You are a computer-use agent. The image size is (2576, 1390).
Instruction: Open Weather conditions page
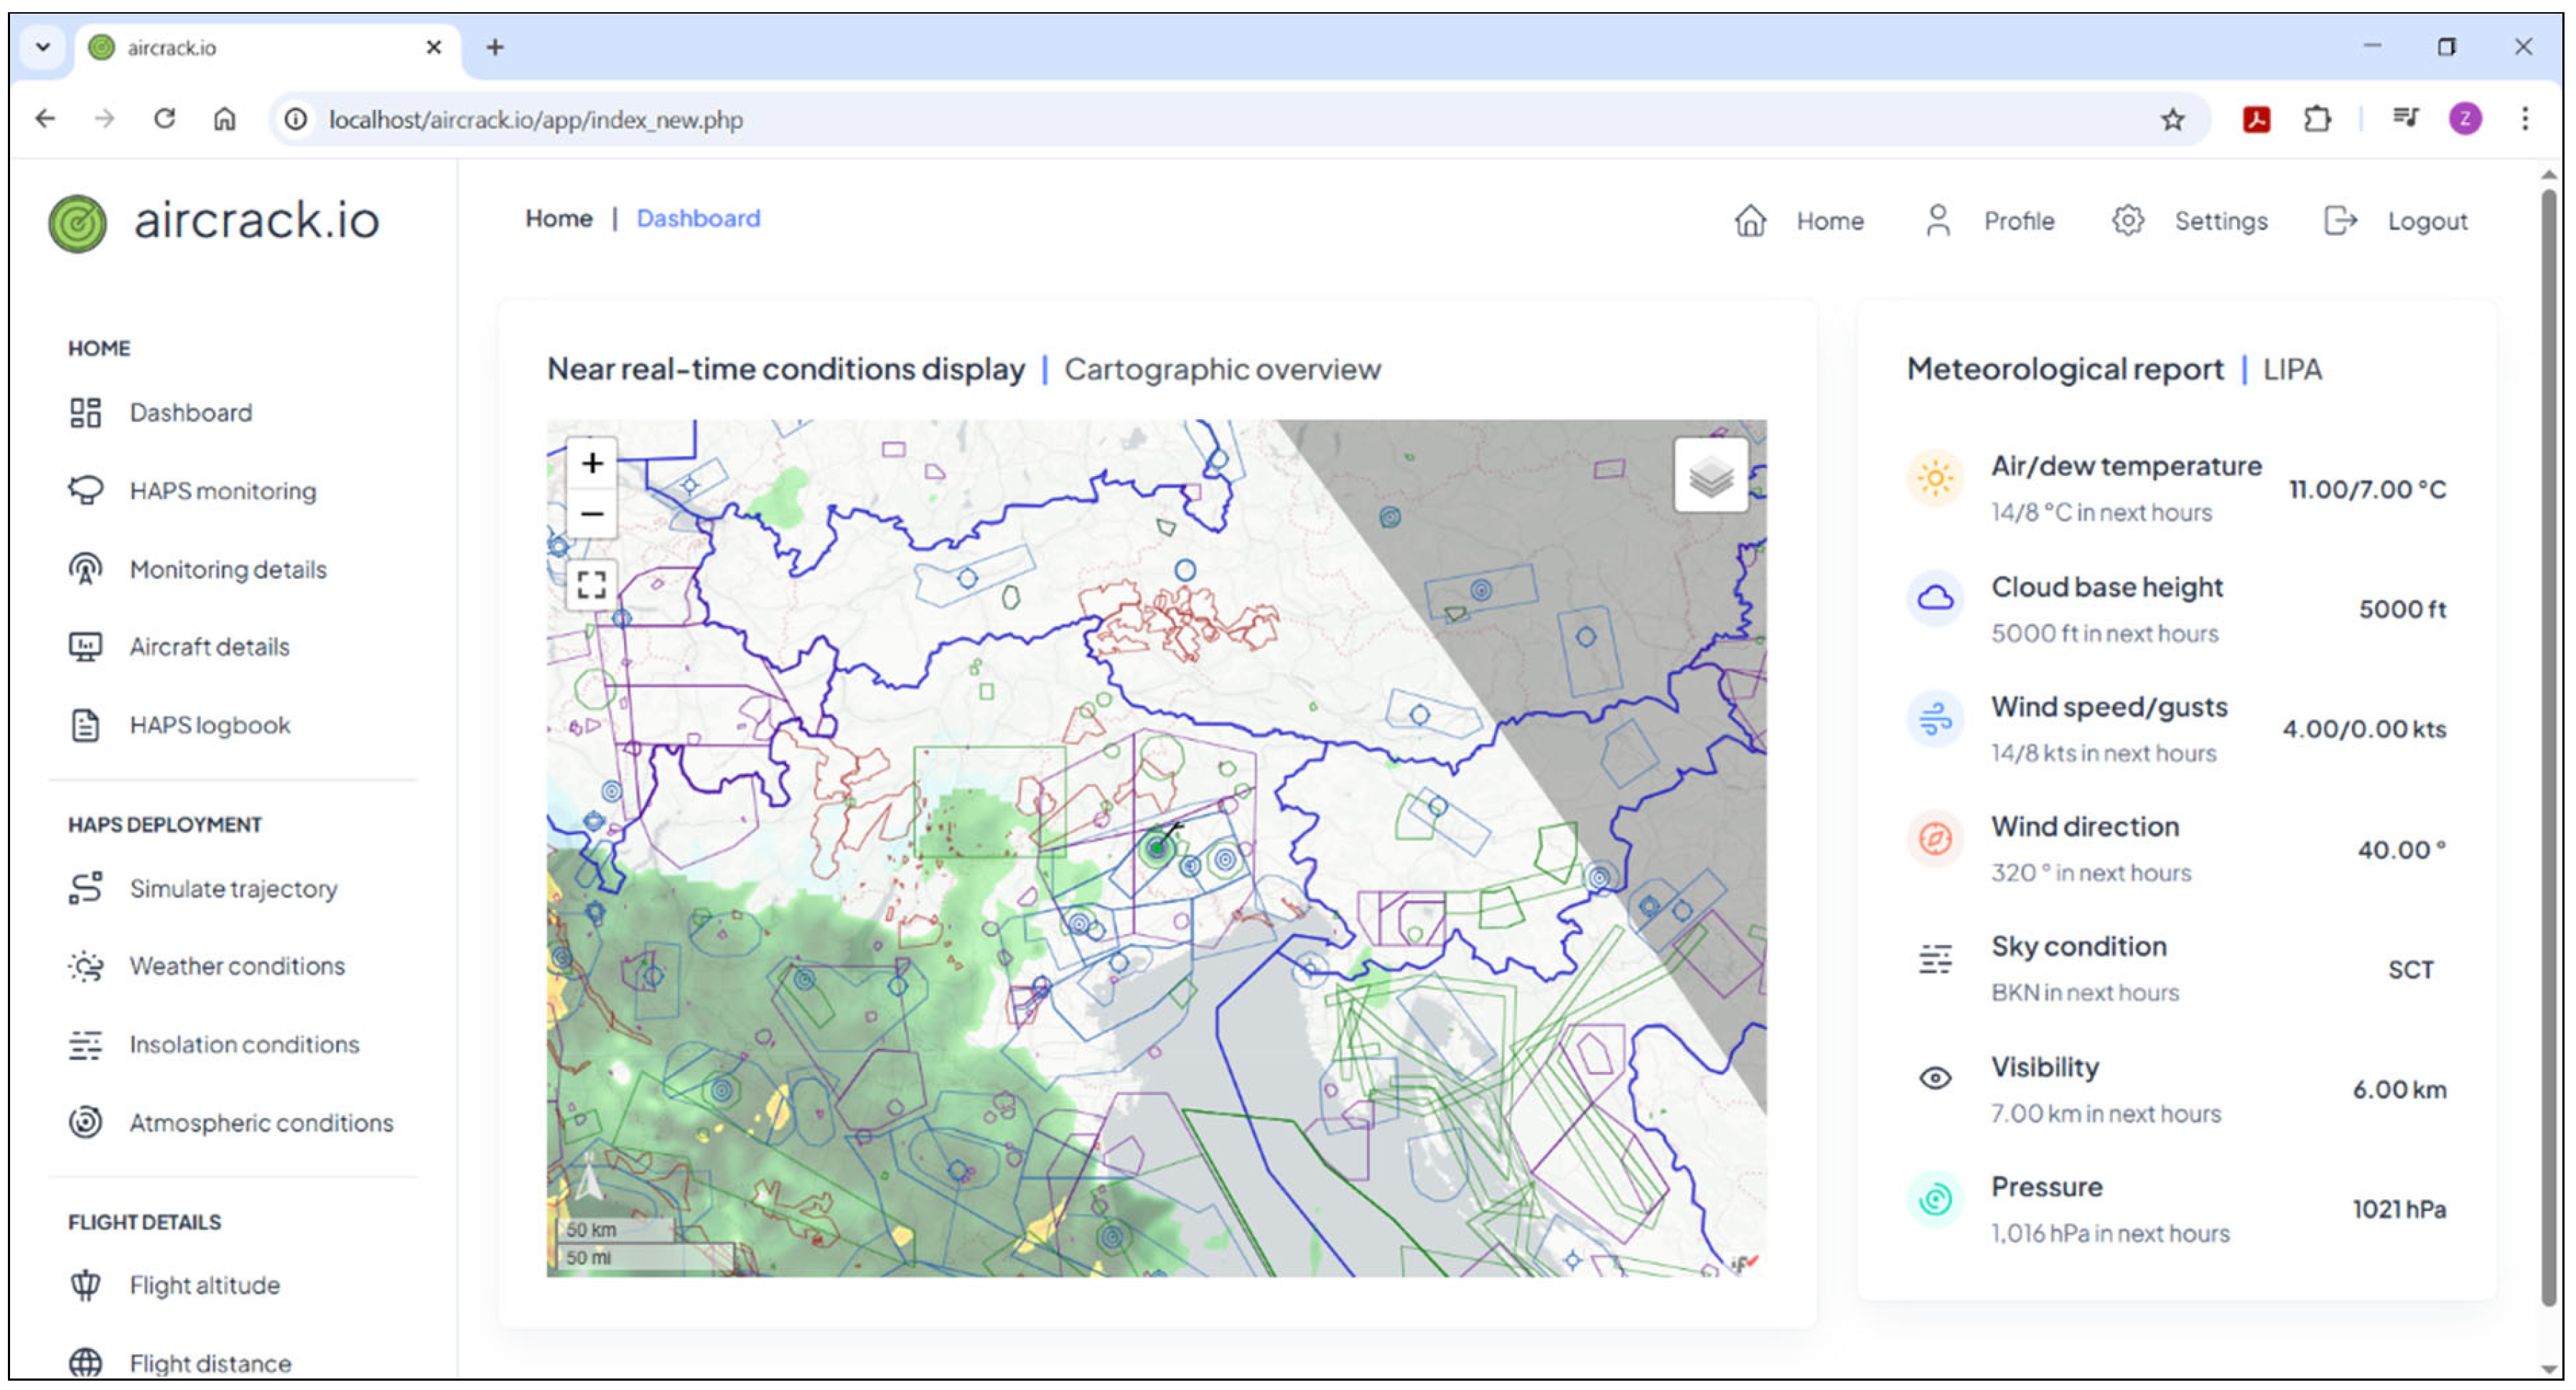(x=236, y=966)
